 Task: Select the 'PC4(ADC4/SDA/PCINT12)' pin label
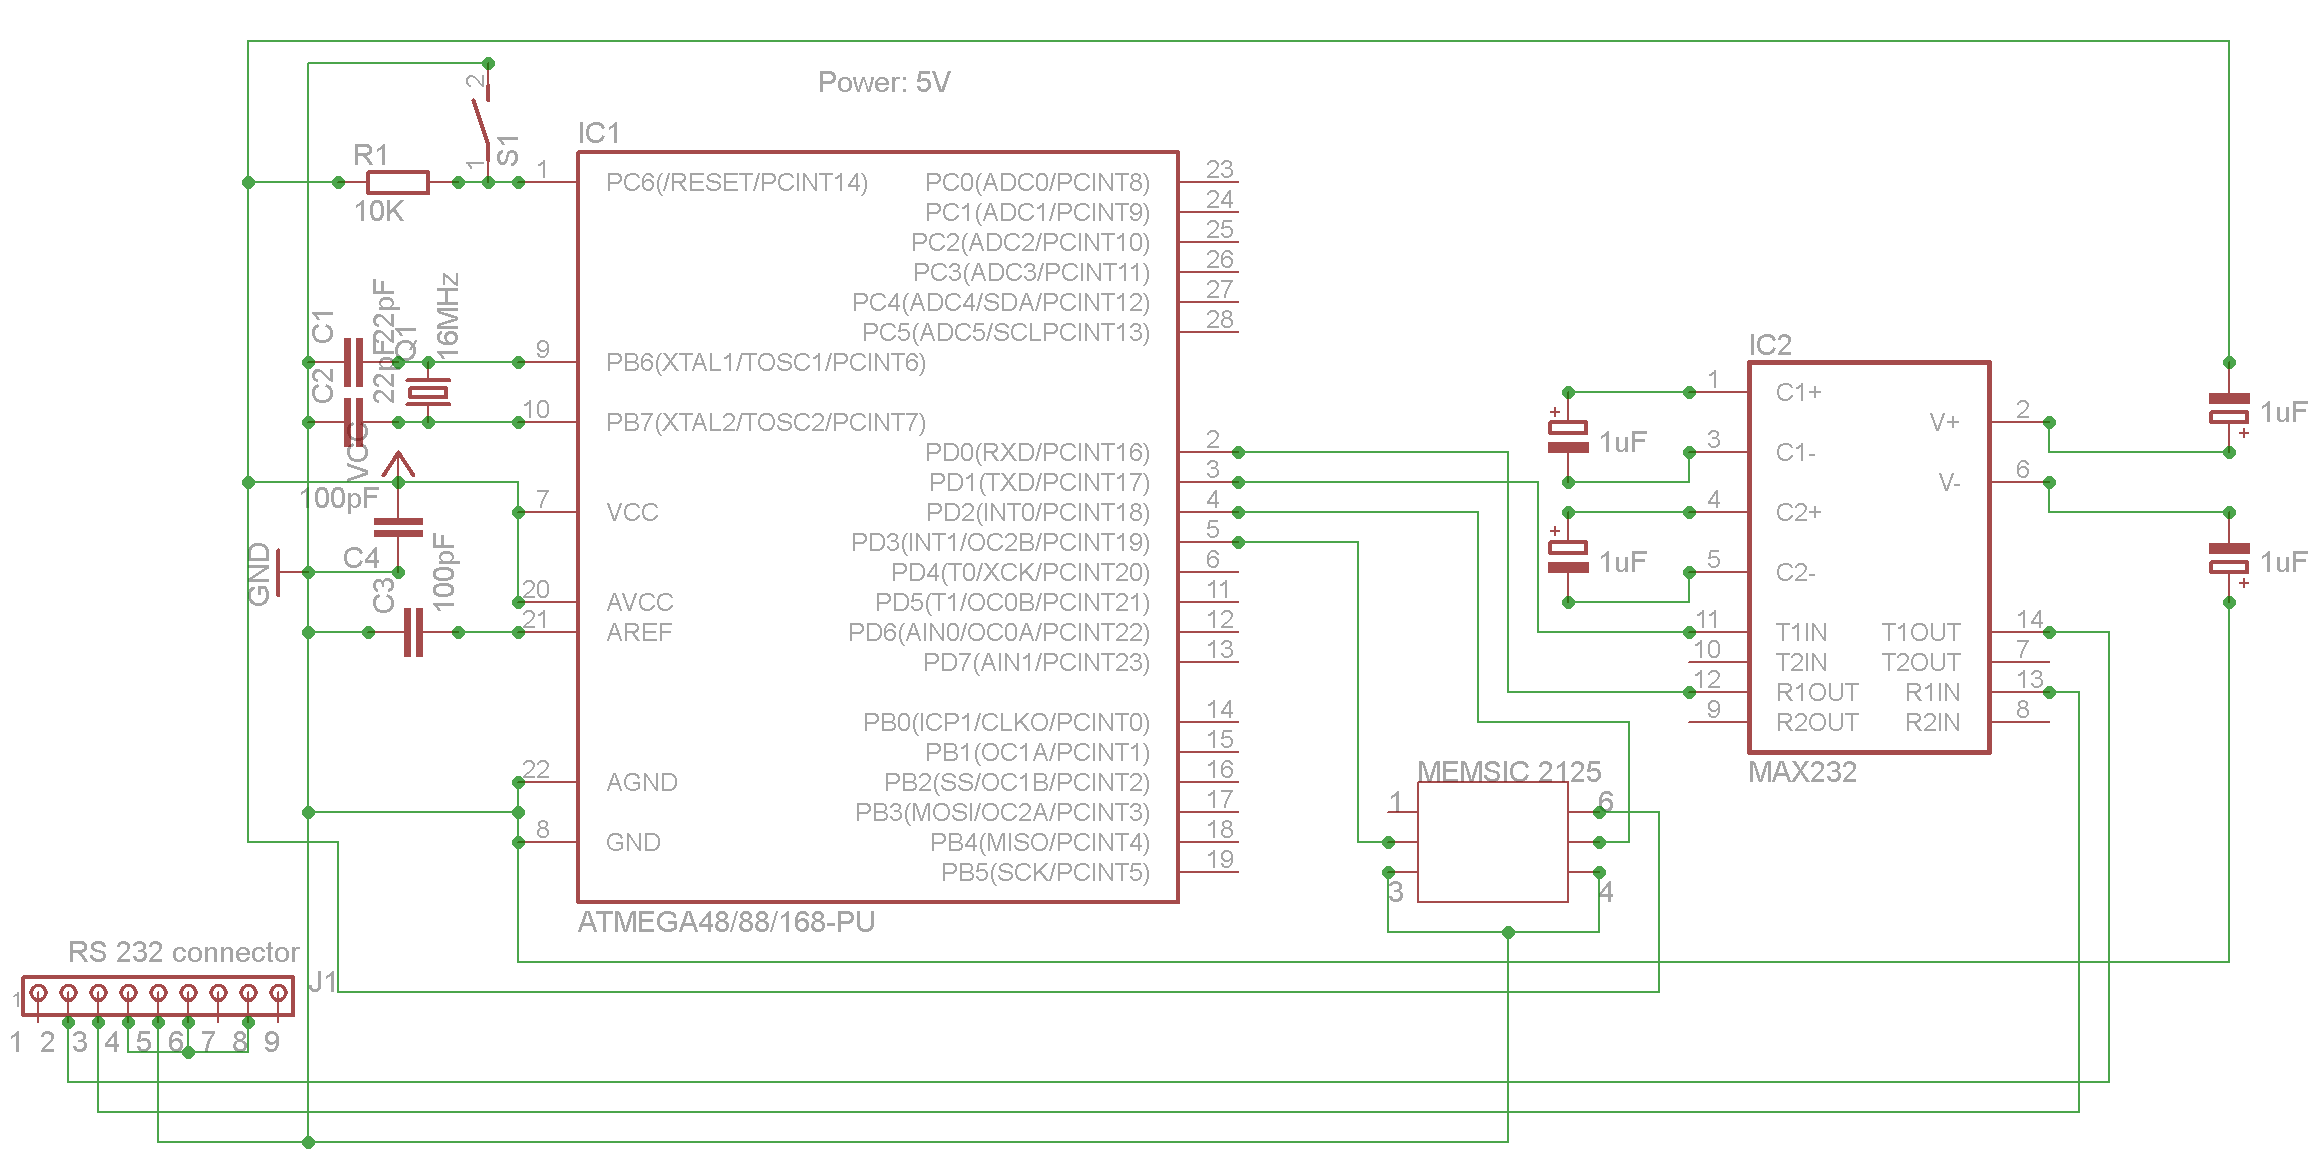[x=1001, y=302]
